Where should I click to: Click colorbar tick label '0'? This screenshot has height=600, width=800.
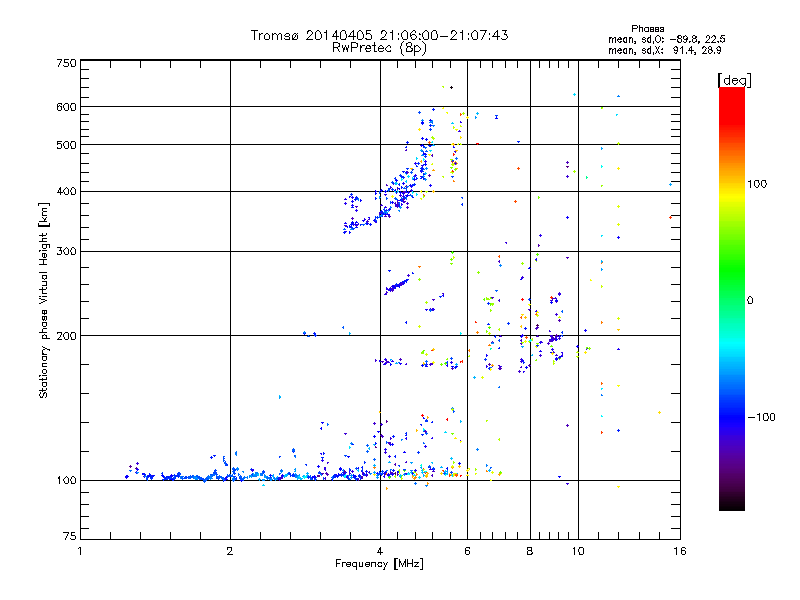750,301
